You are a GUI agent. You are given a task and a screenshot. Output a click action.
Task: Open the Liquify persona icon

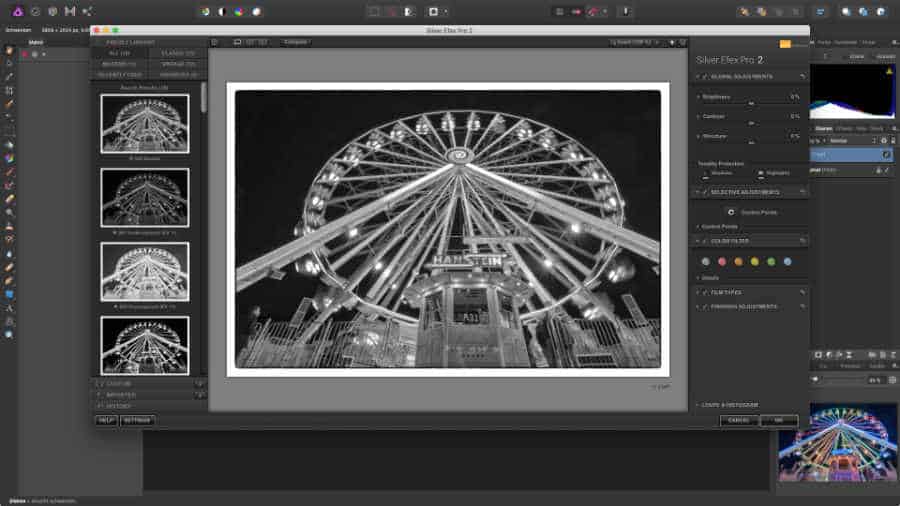coord(35,11)
